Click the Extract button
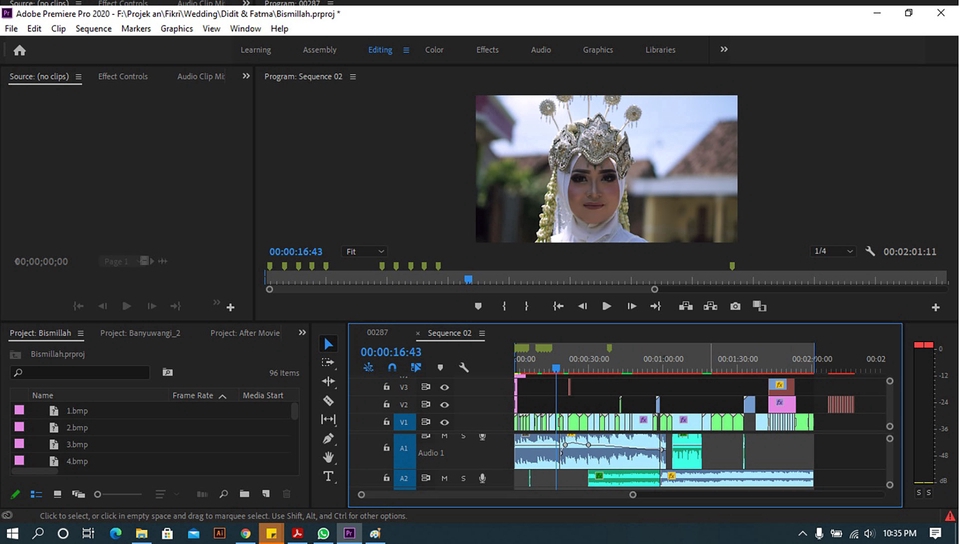Screen dimensions: 960x544 coord(710,306)
